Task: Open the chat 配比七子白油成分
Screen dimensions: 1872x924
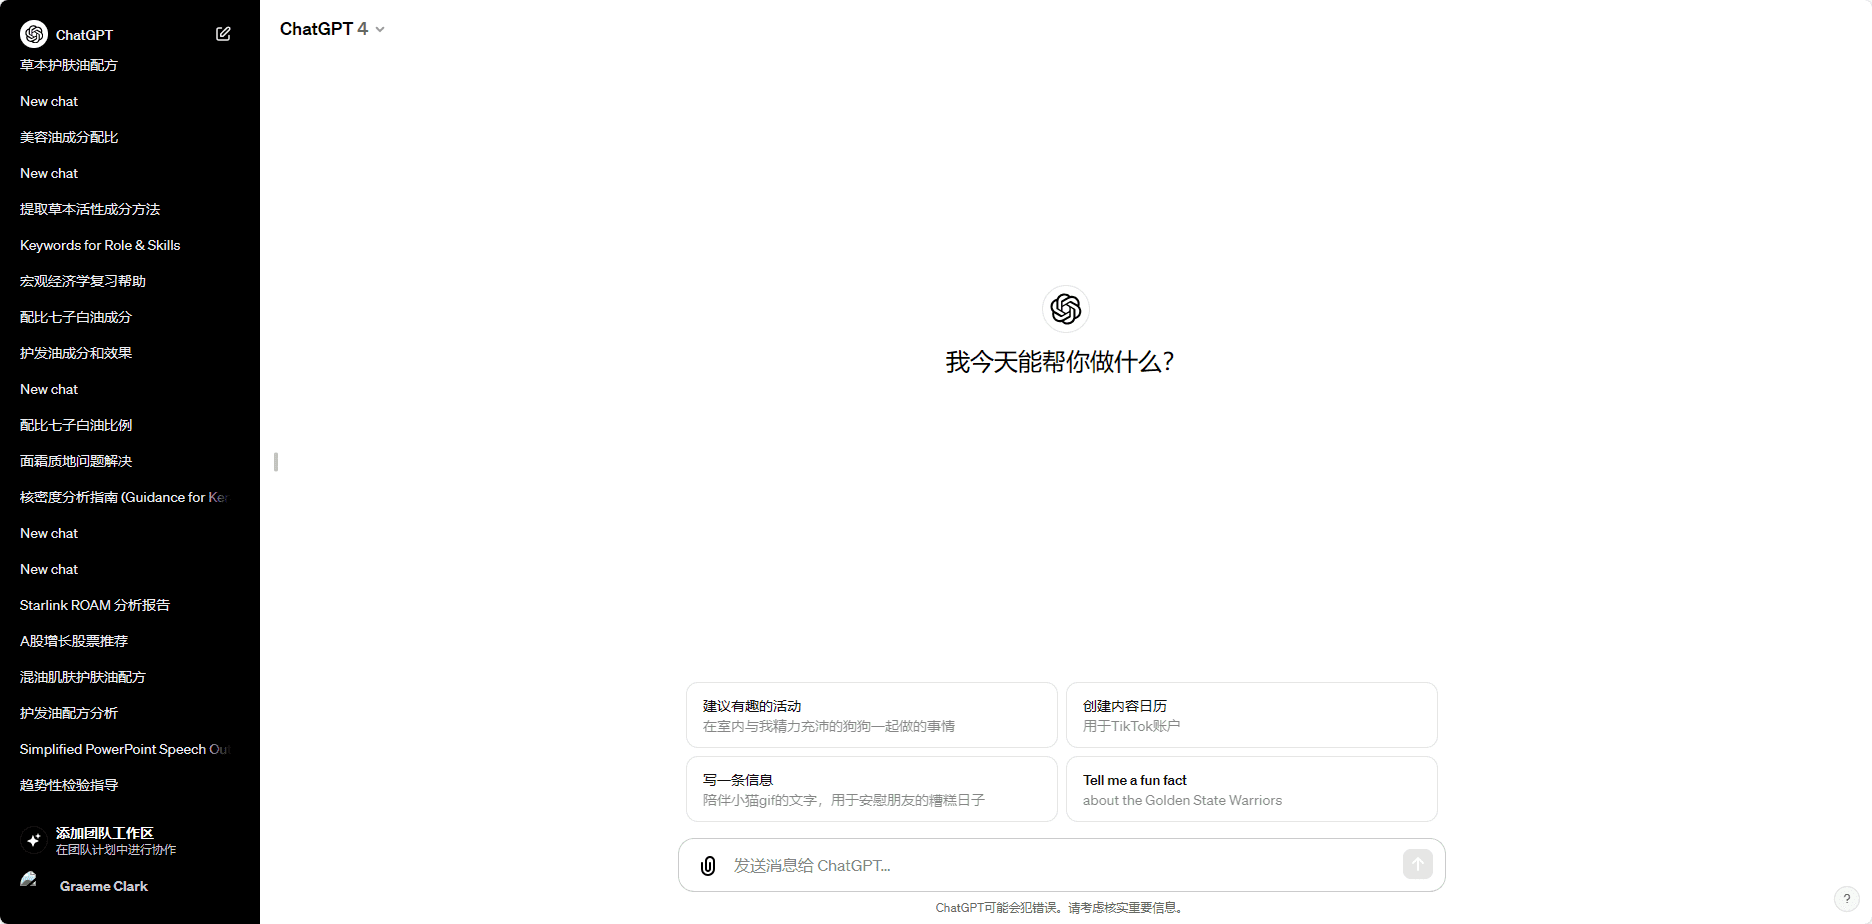Action: [76, 317]
